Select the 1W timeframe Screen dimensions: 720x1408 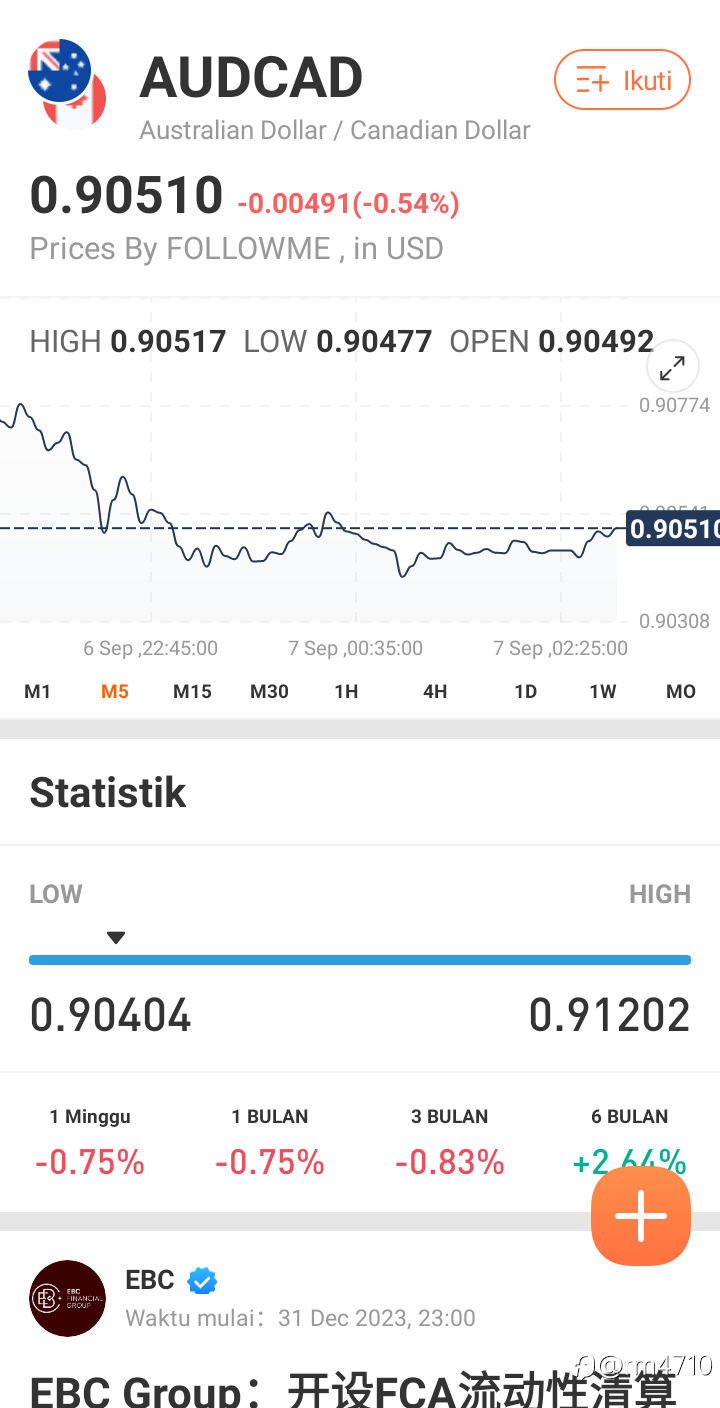[x=603, y=691]
